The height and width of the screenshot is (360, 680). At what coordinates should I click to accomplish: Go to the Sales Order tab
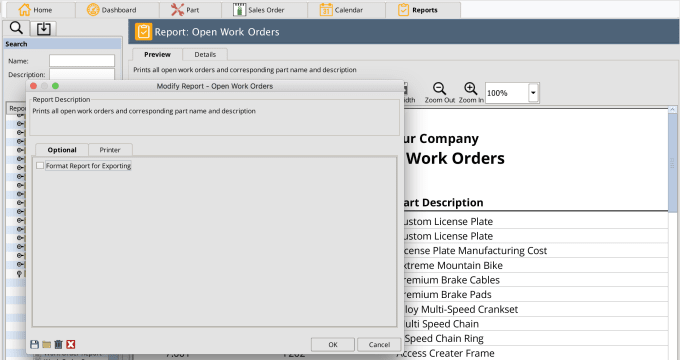coord(259,10)
